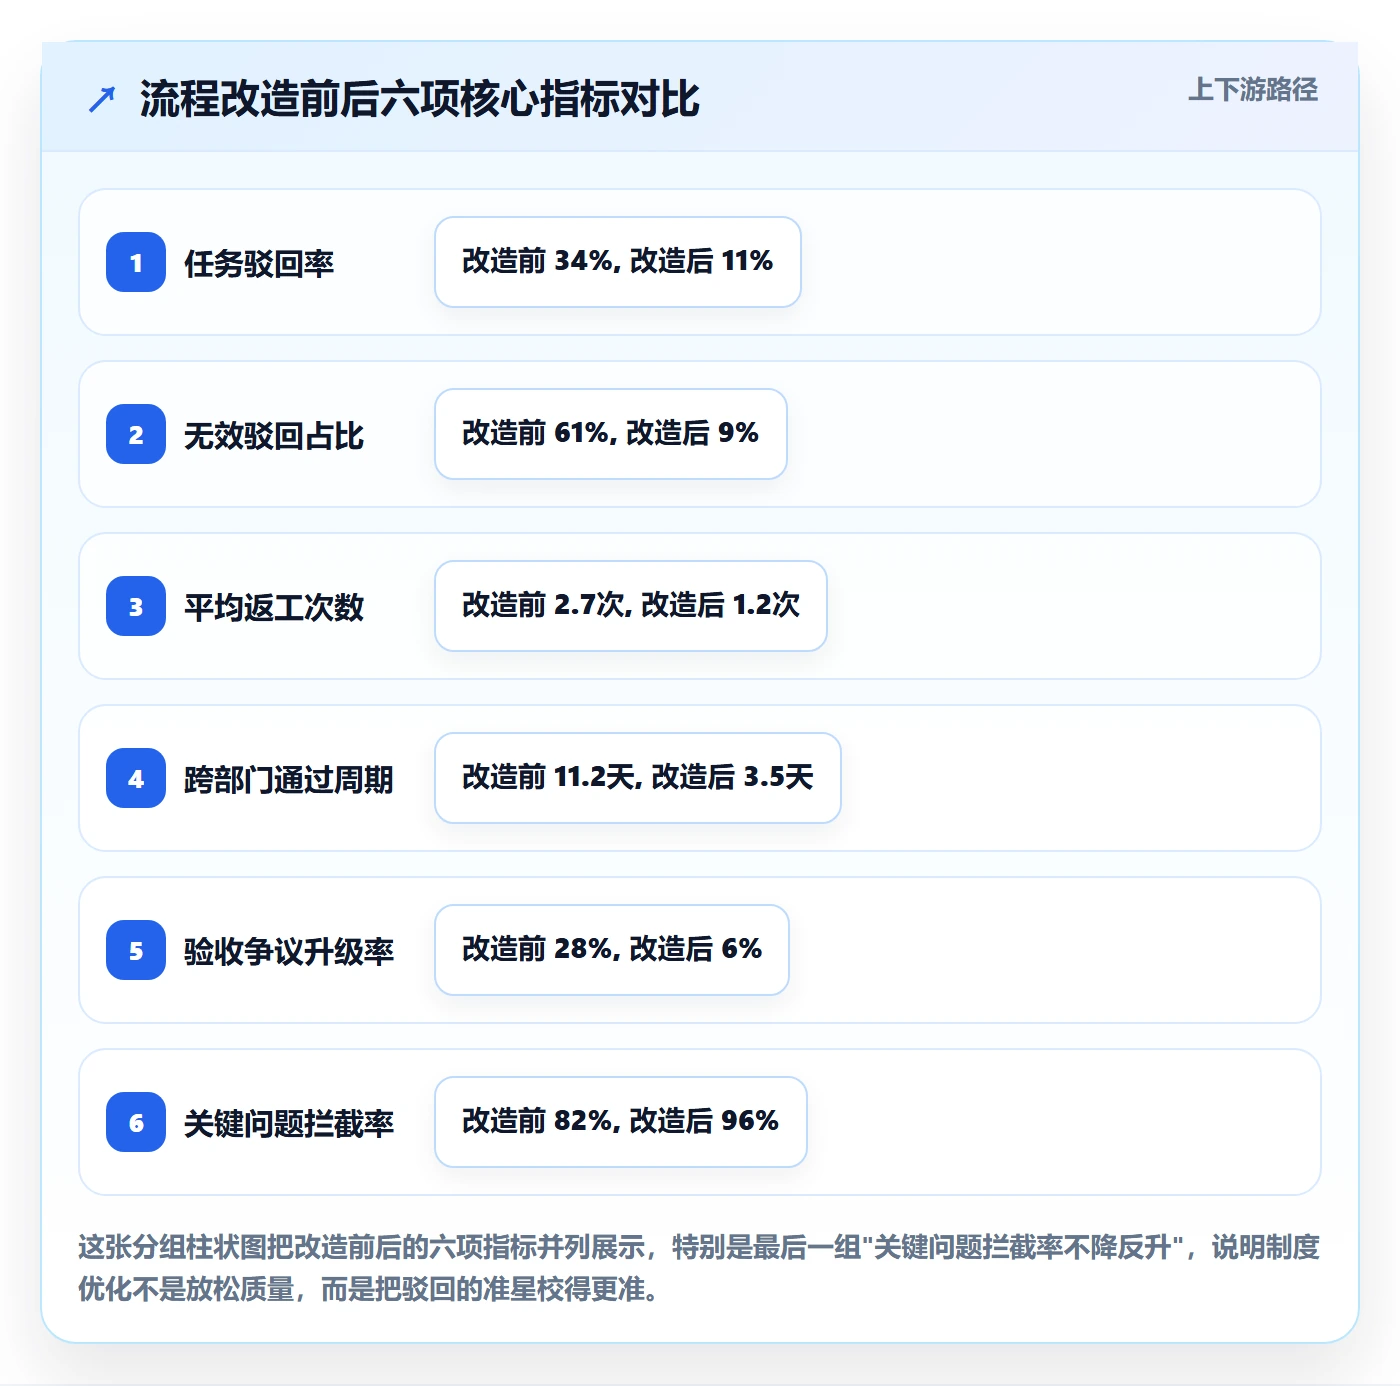Viewport: 1400px width, 1386px height.
Task: Click number badge 3 for 平均返工次数
Action: point(136,606)
